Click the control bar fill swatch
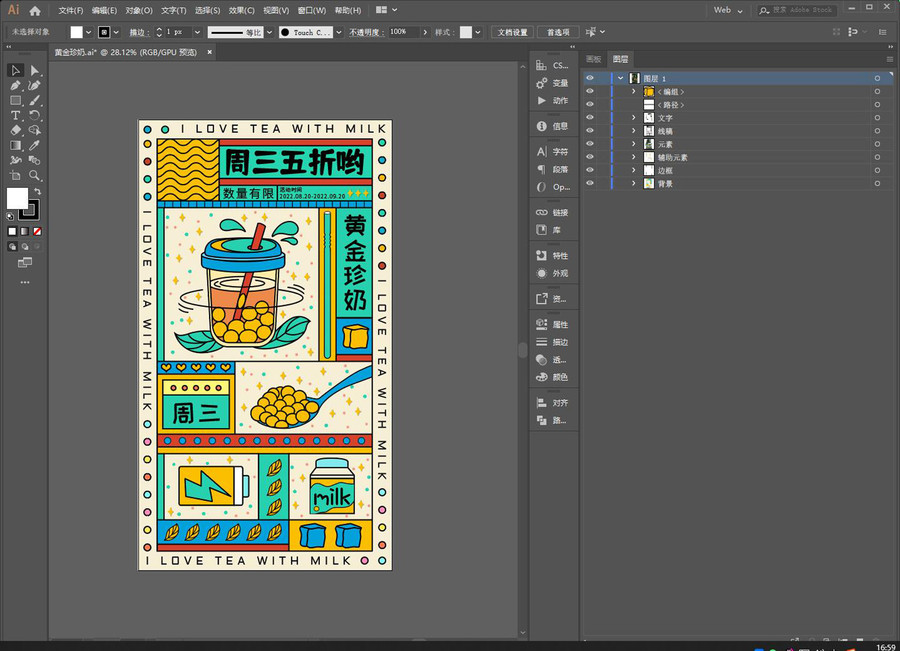 pyautogui.click(x=76, y=32)
